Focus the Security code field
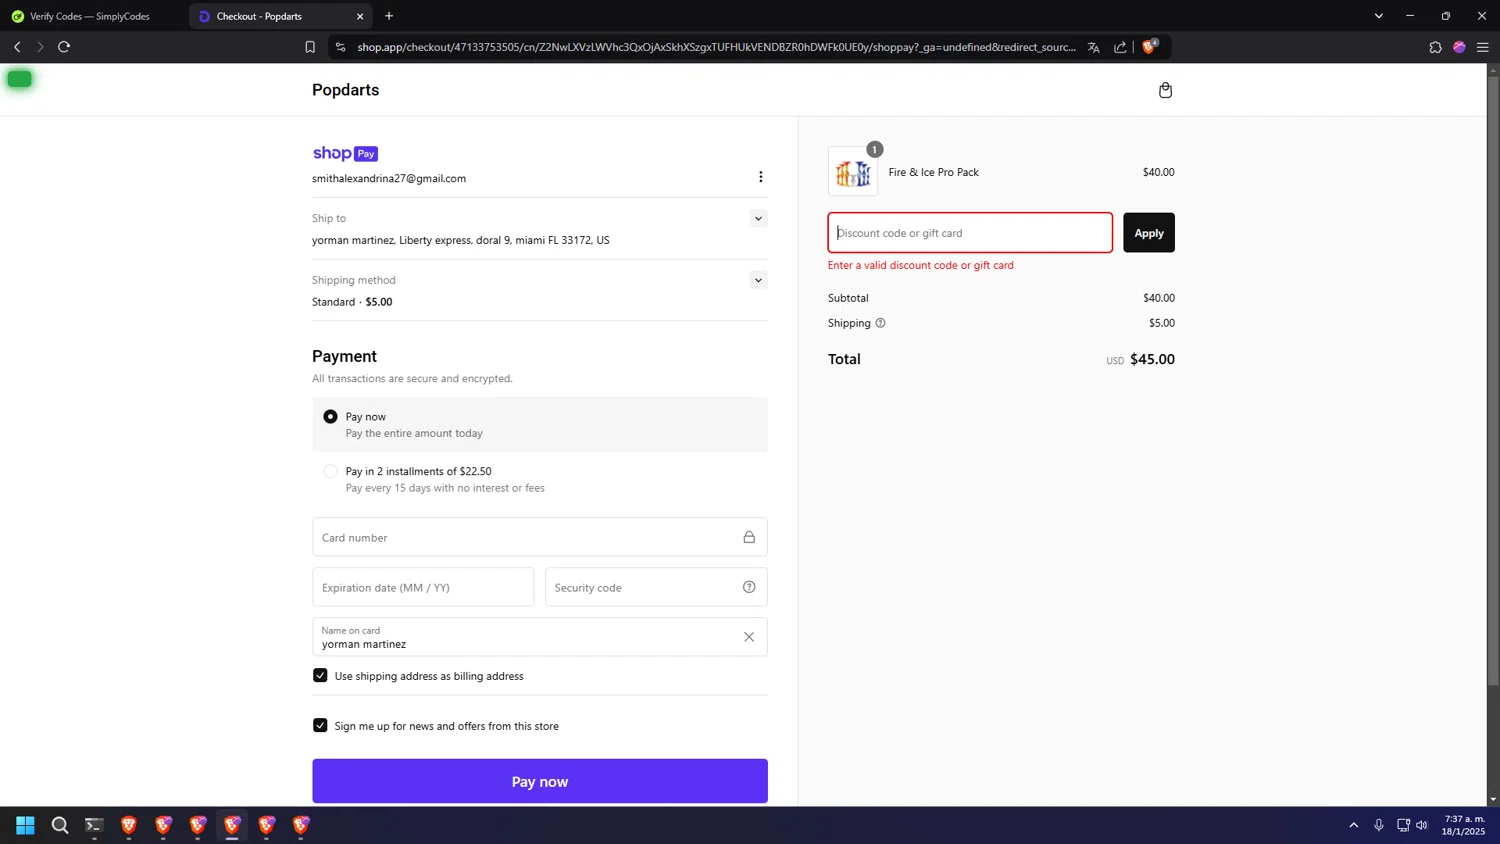Image resolution: width=1500 pixels, height=844 pixels. (656, 587)
